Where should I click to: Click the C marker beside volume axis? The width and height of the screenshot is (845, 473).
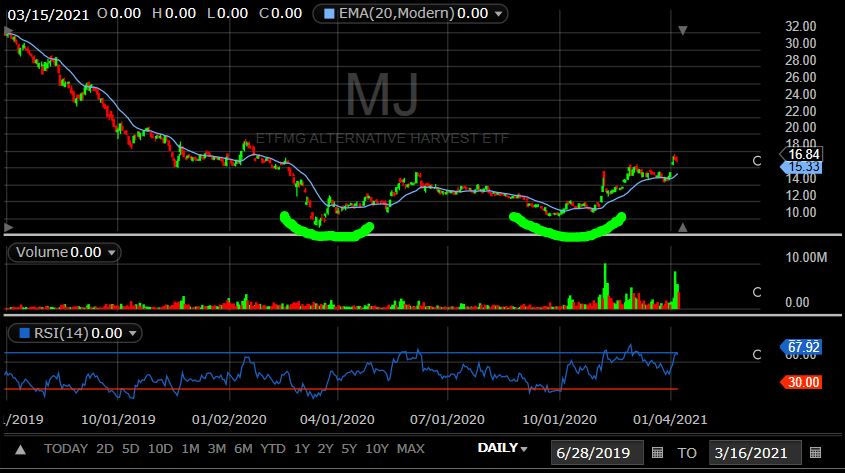pos(757,292)
